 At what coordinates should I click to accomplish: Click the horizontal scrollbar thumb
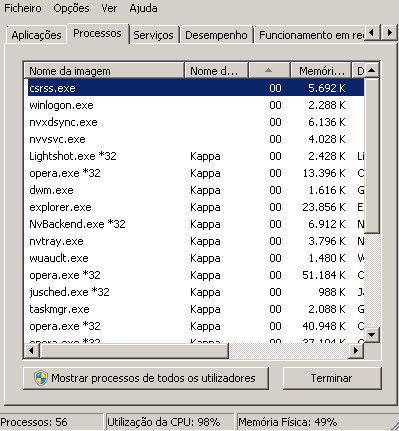point(134,351)
